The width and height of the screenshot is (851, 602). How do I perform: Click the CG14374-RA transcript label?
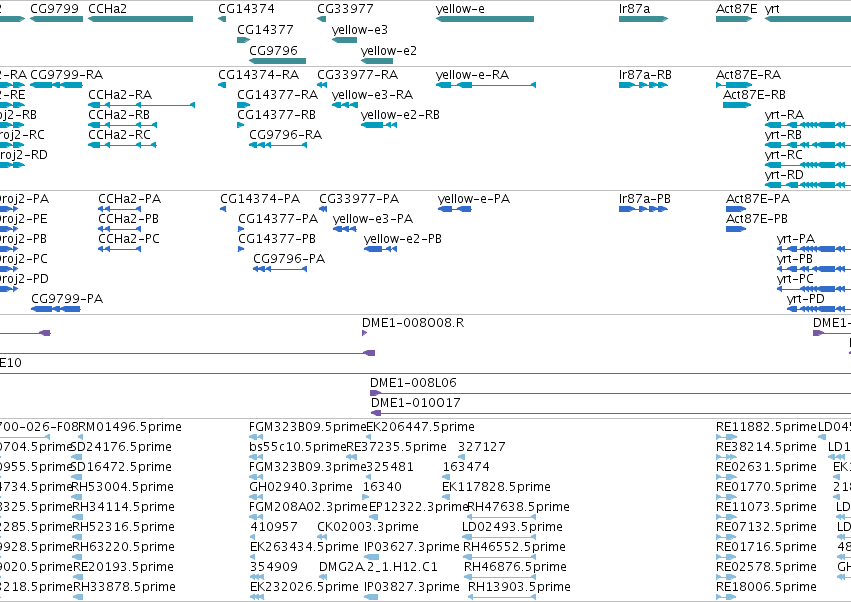[258, 74]
